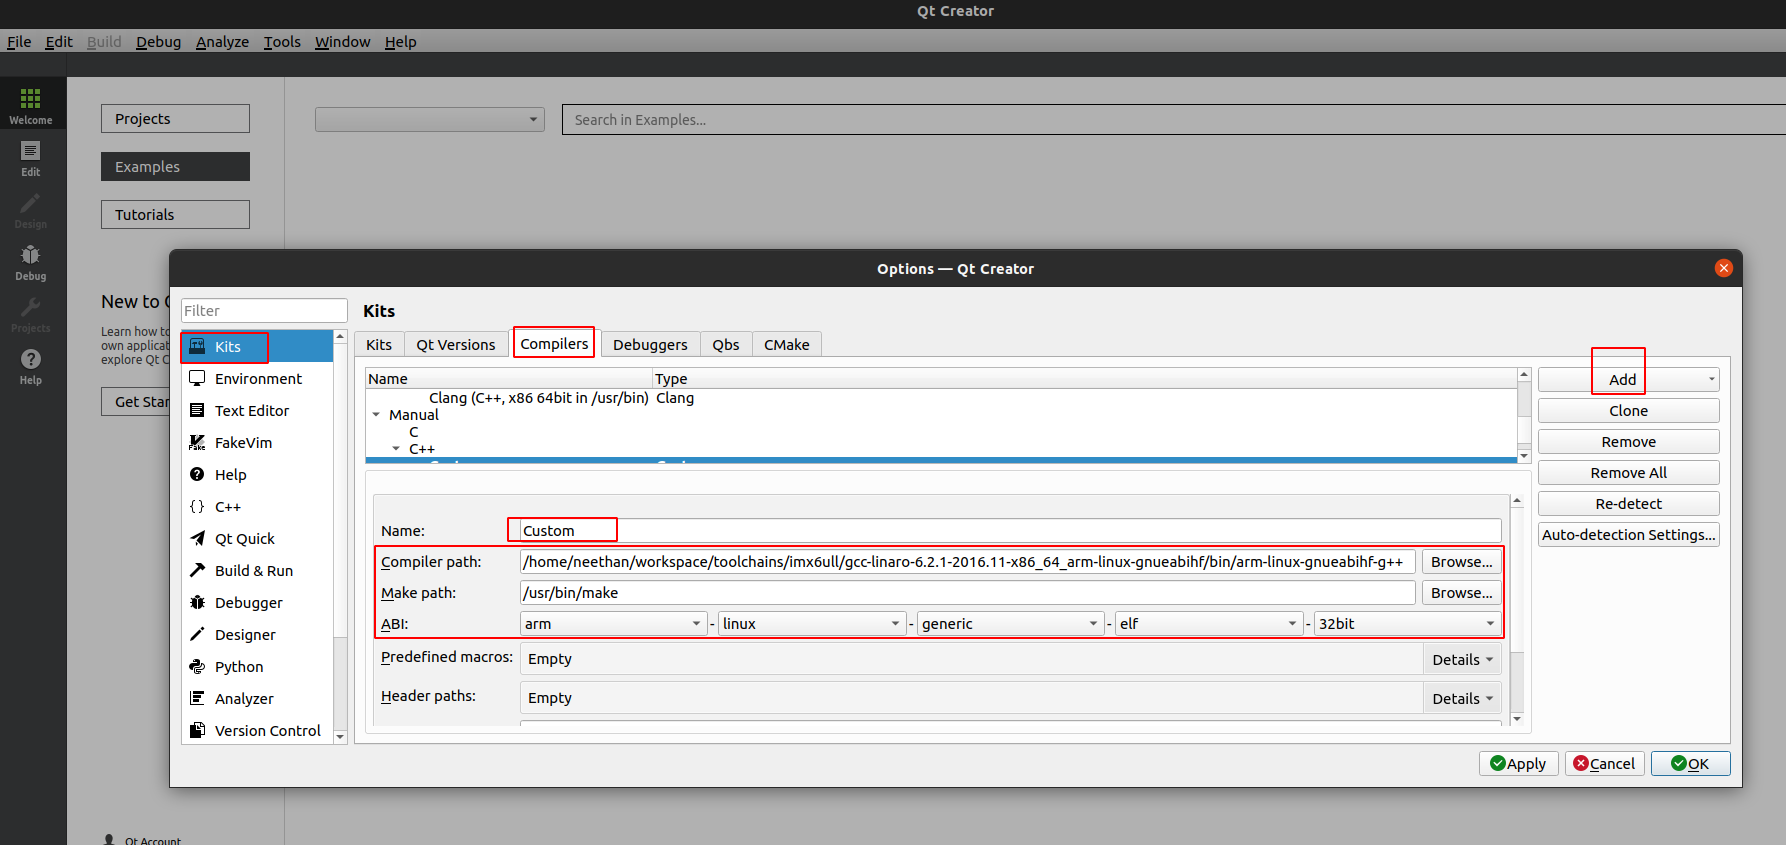Open Debug mode icon in sidebar
The image size is (1786, 845).
coord(31,262)
